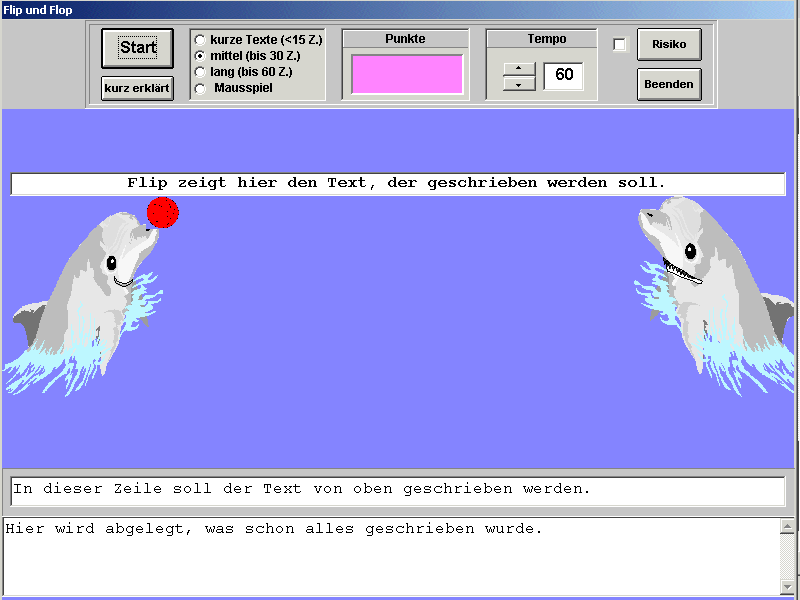Viewport: 800px width, 600px height.
Task: Click the pink Punkte score box
Action: [x=407, y=75]
